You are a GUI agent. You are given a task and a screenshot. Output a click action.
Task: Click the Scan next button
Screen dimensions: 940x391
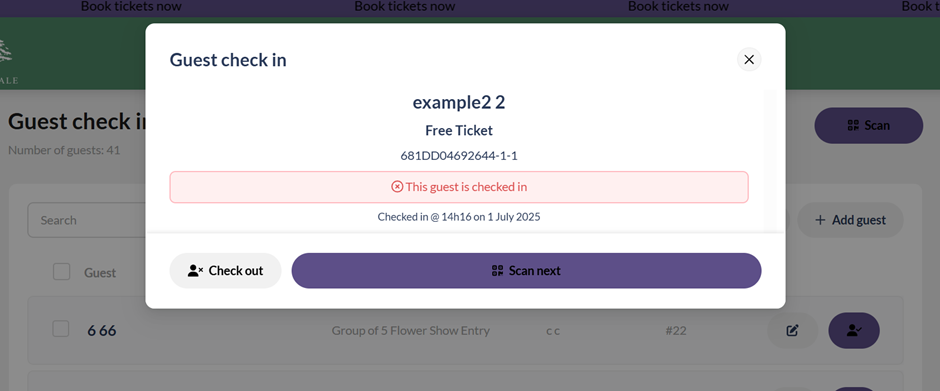pos(526,270)
